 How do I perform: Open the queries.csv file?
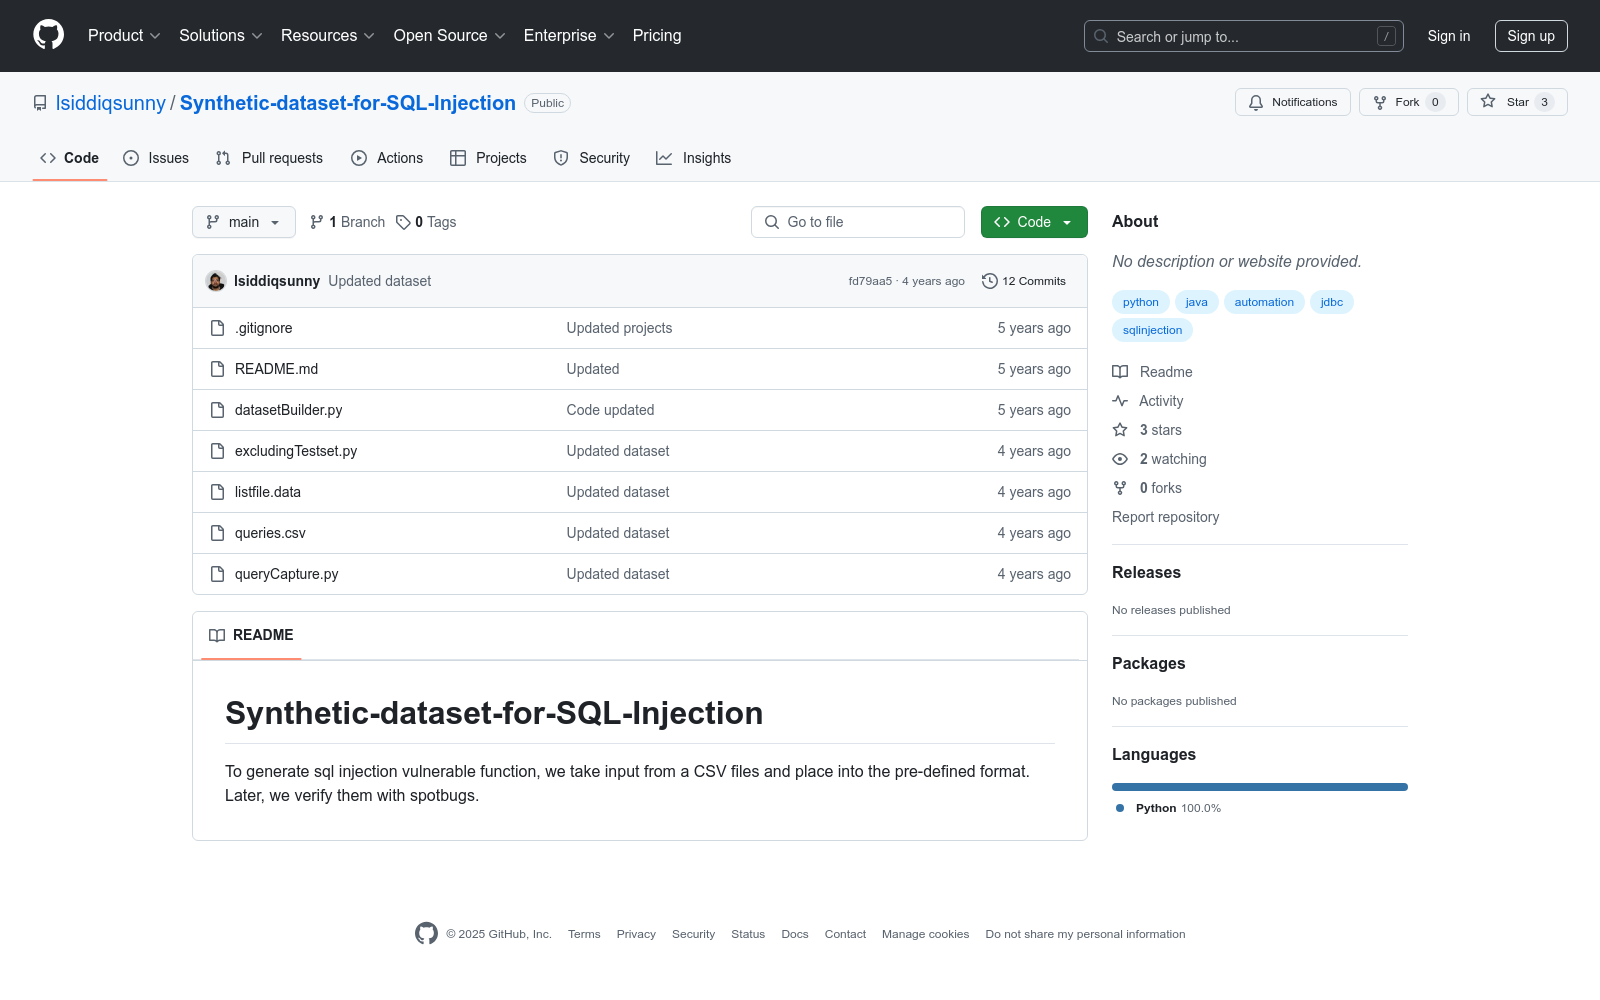click(270, 533)
